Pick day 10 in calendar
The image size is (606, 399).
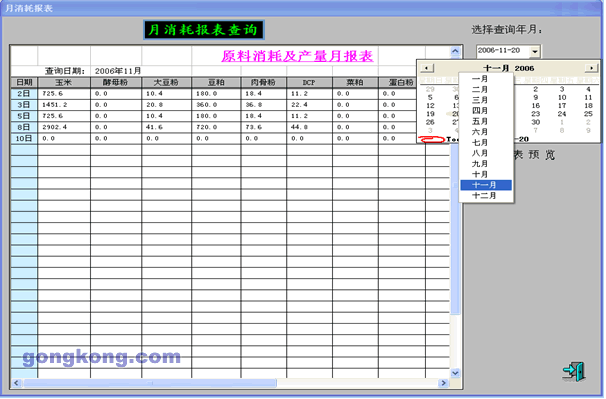tap(562, 98)
